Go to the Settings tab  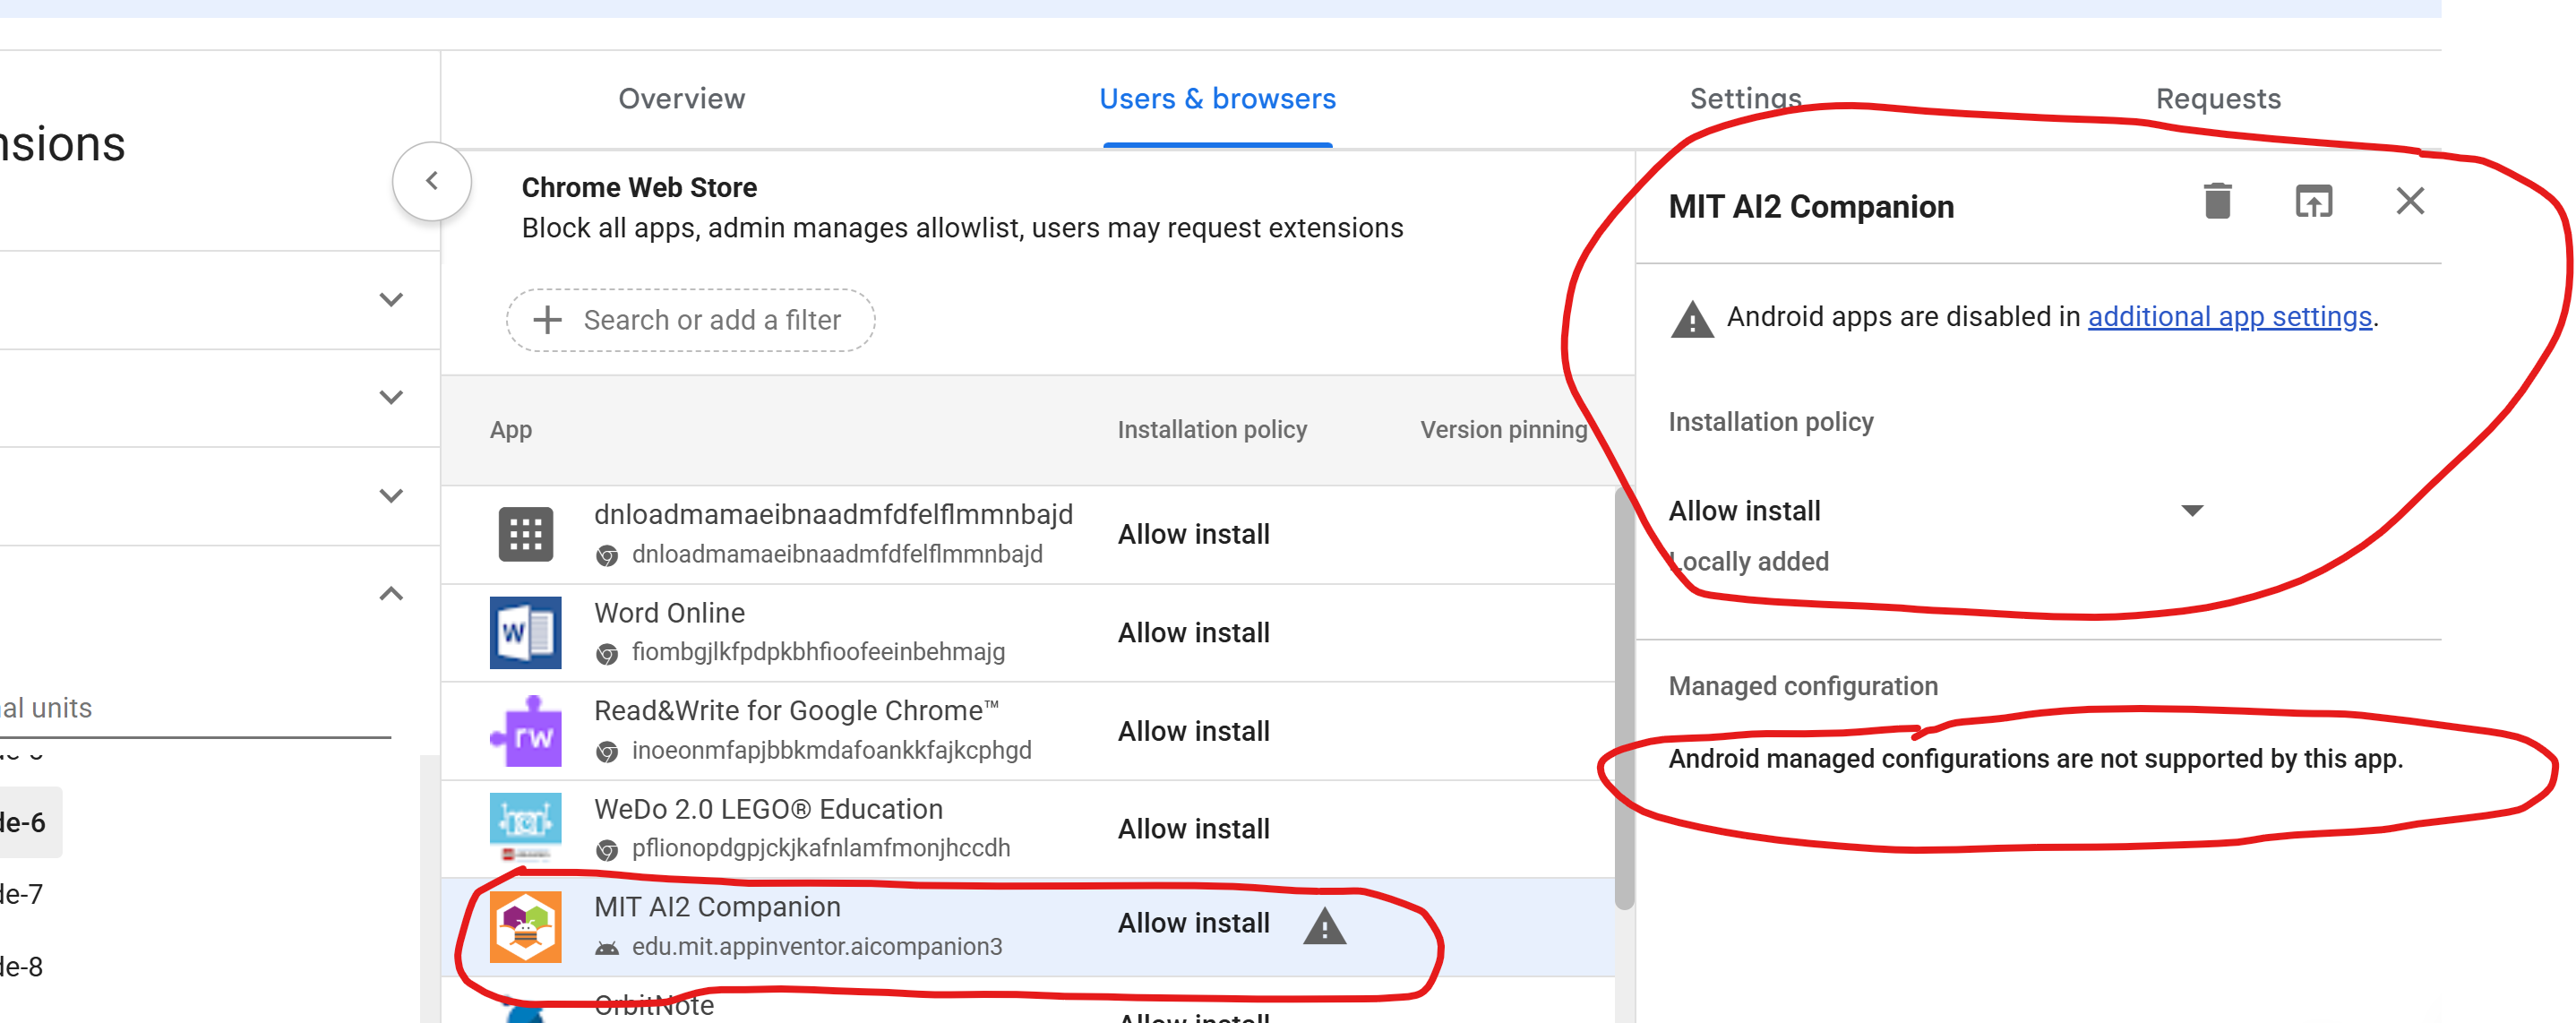click(1745, 98)
